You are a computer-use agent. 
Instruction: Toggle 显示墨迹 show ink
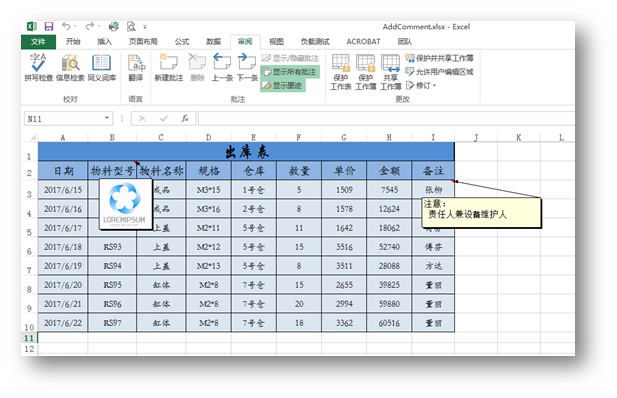(x=283, y=85)
